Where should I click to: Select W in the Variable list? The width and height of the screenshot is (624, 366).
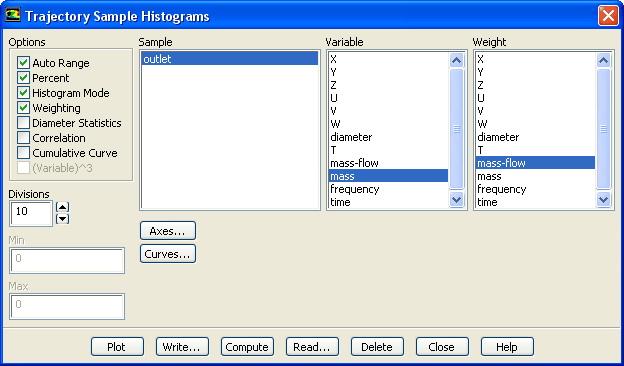coord(388,124)
